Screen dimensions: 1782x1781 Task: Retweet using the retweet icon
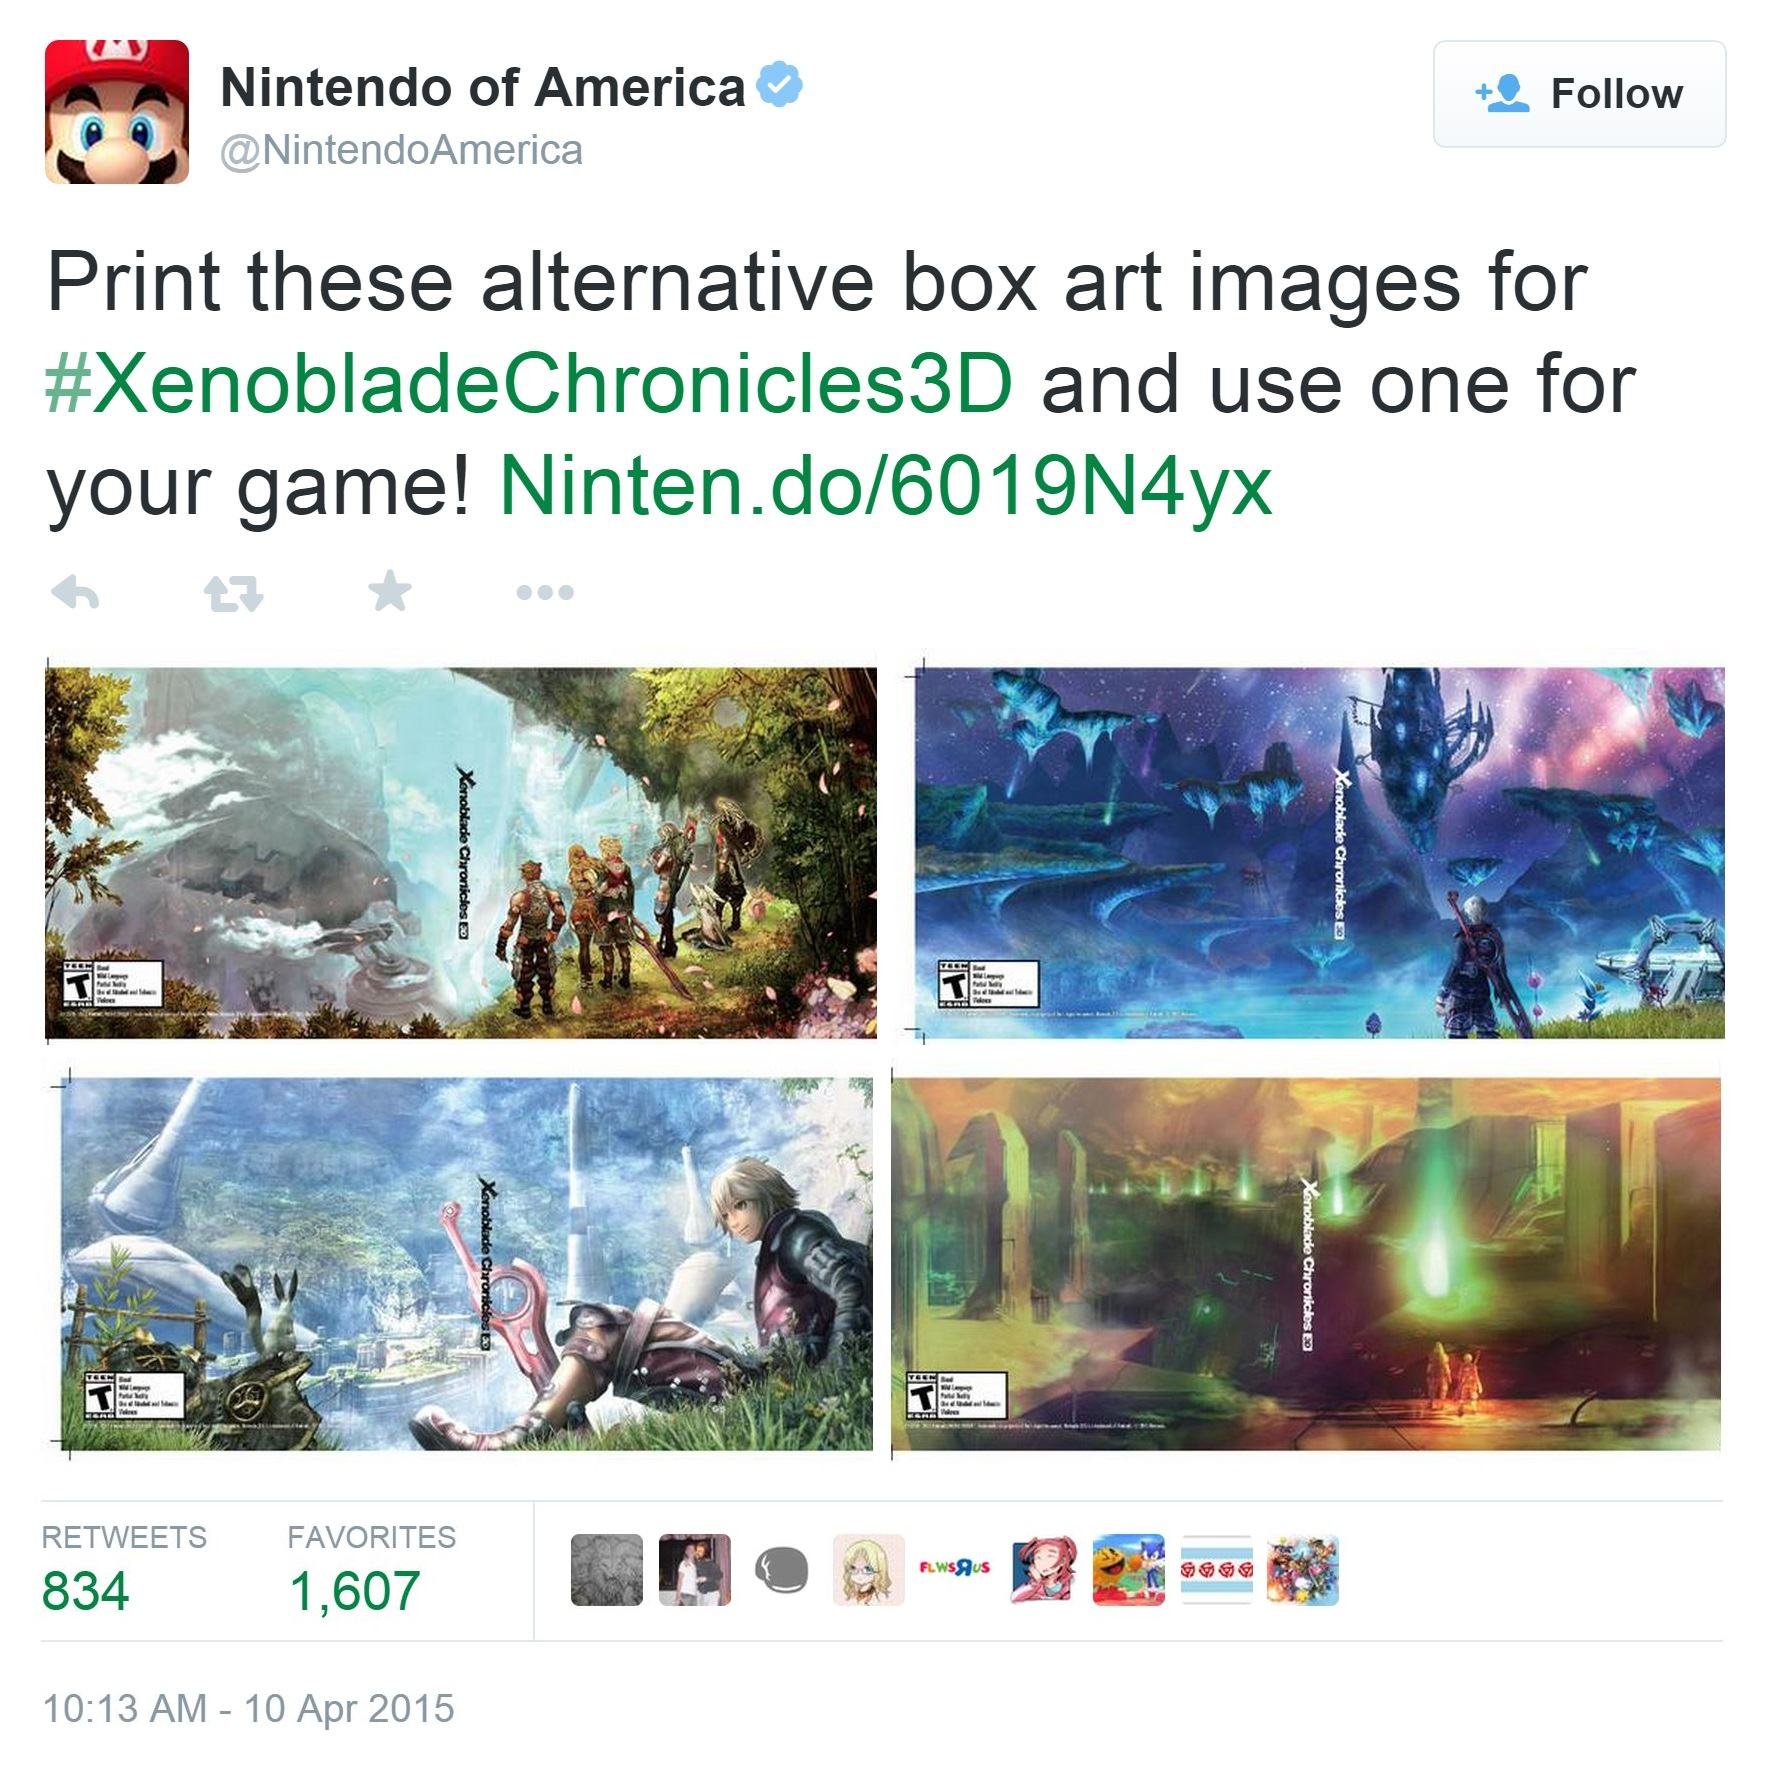coord(233,593)
